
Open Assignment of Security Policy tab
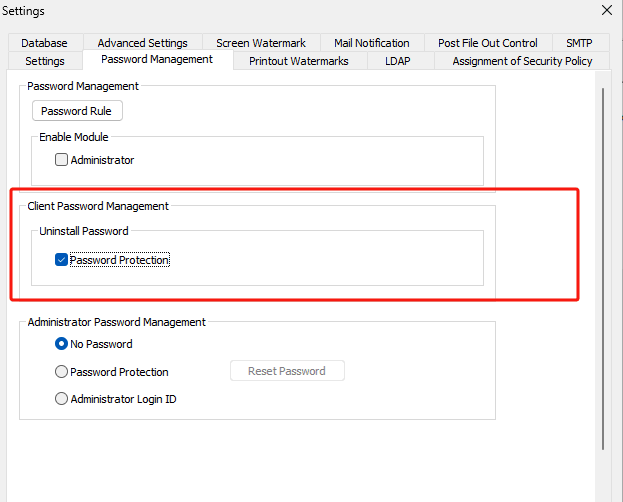click(x=522, y=61)
